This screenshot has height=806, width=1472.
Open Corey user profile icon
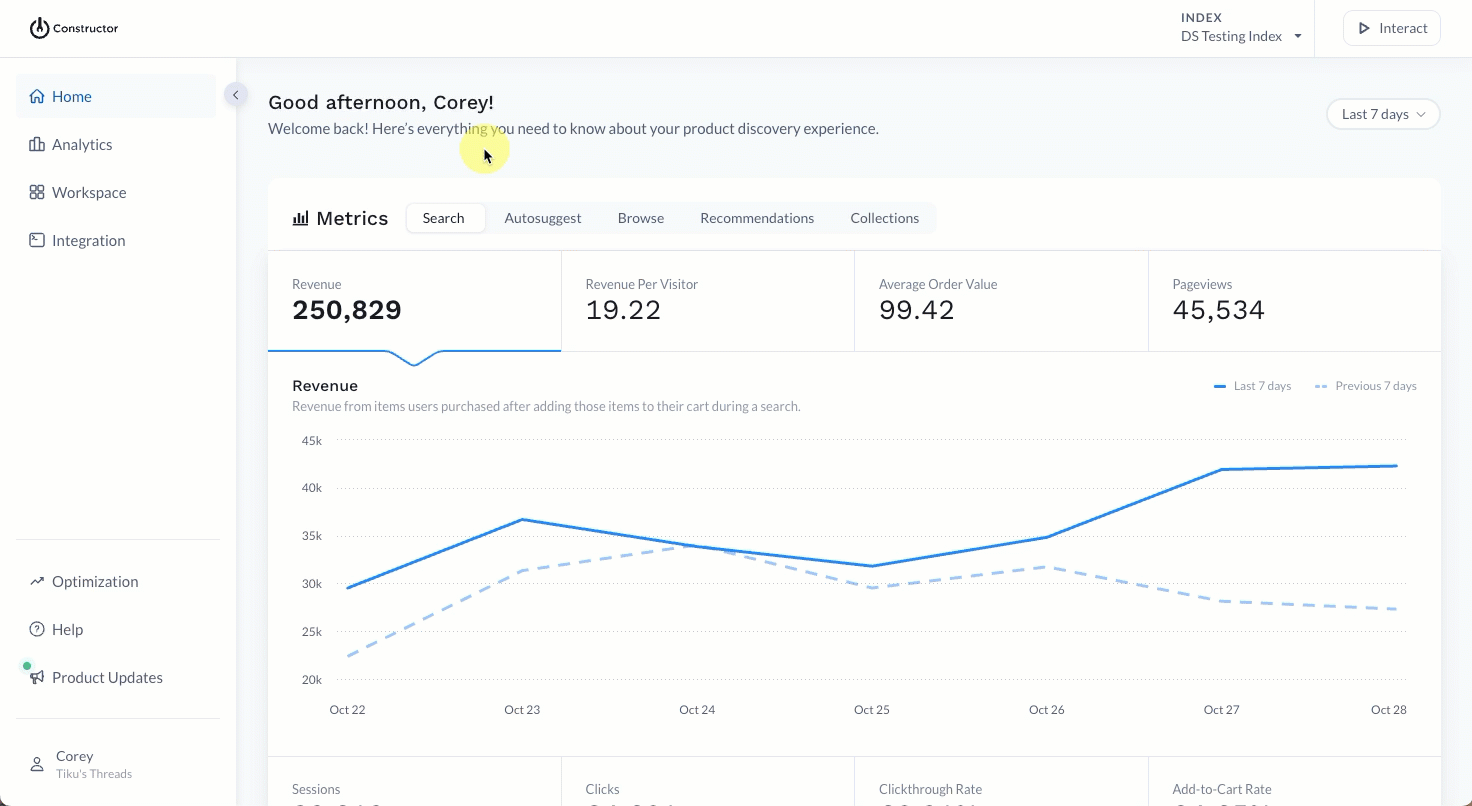tap(37, 765)
